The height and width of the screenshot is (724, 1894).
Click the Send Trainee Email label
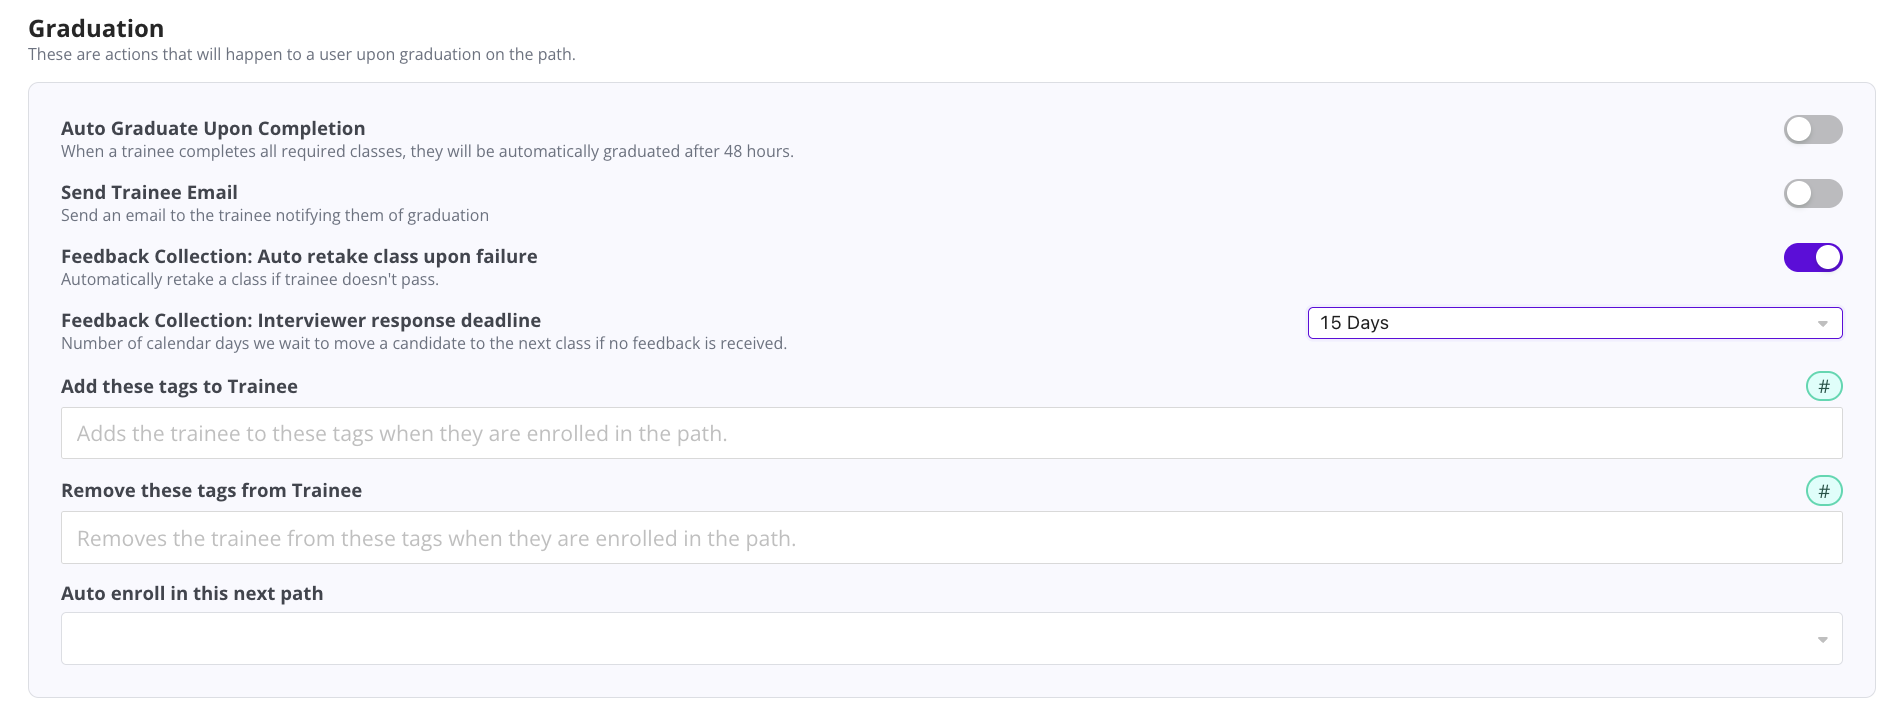pos(149,193)
